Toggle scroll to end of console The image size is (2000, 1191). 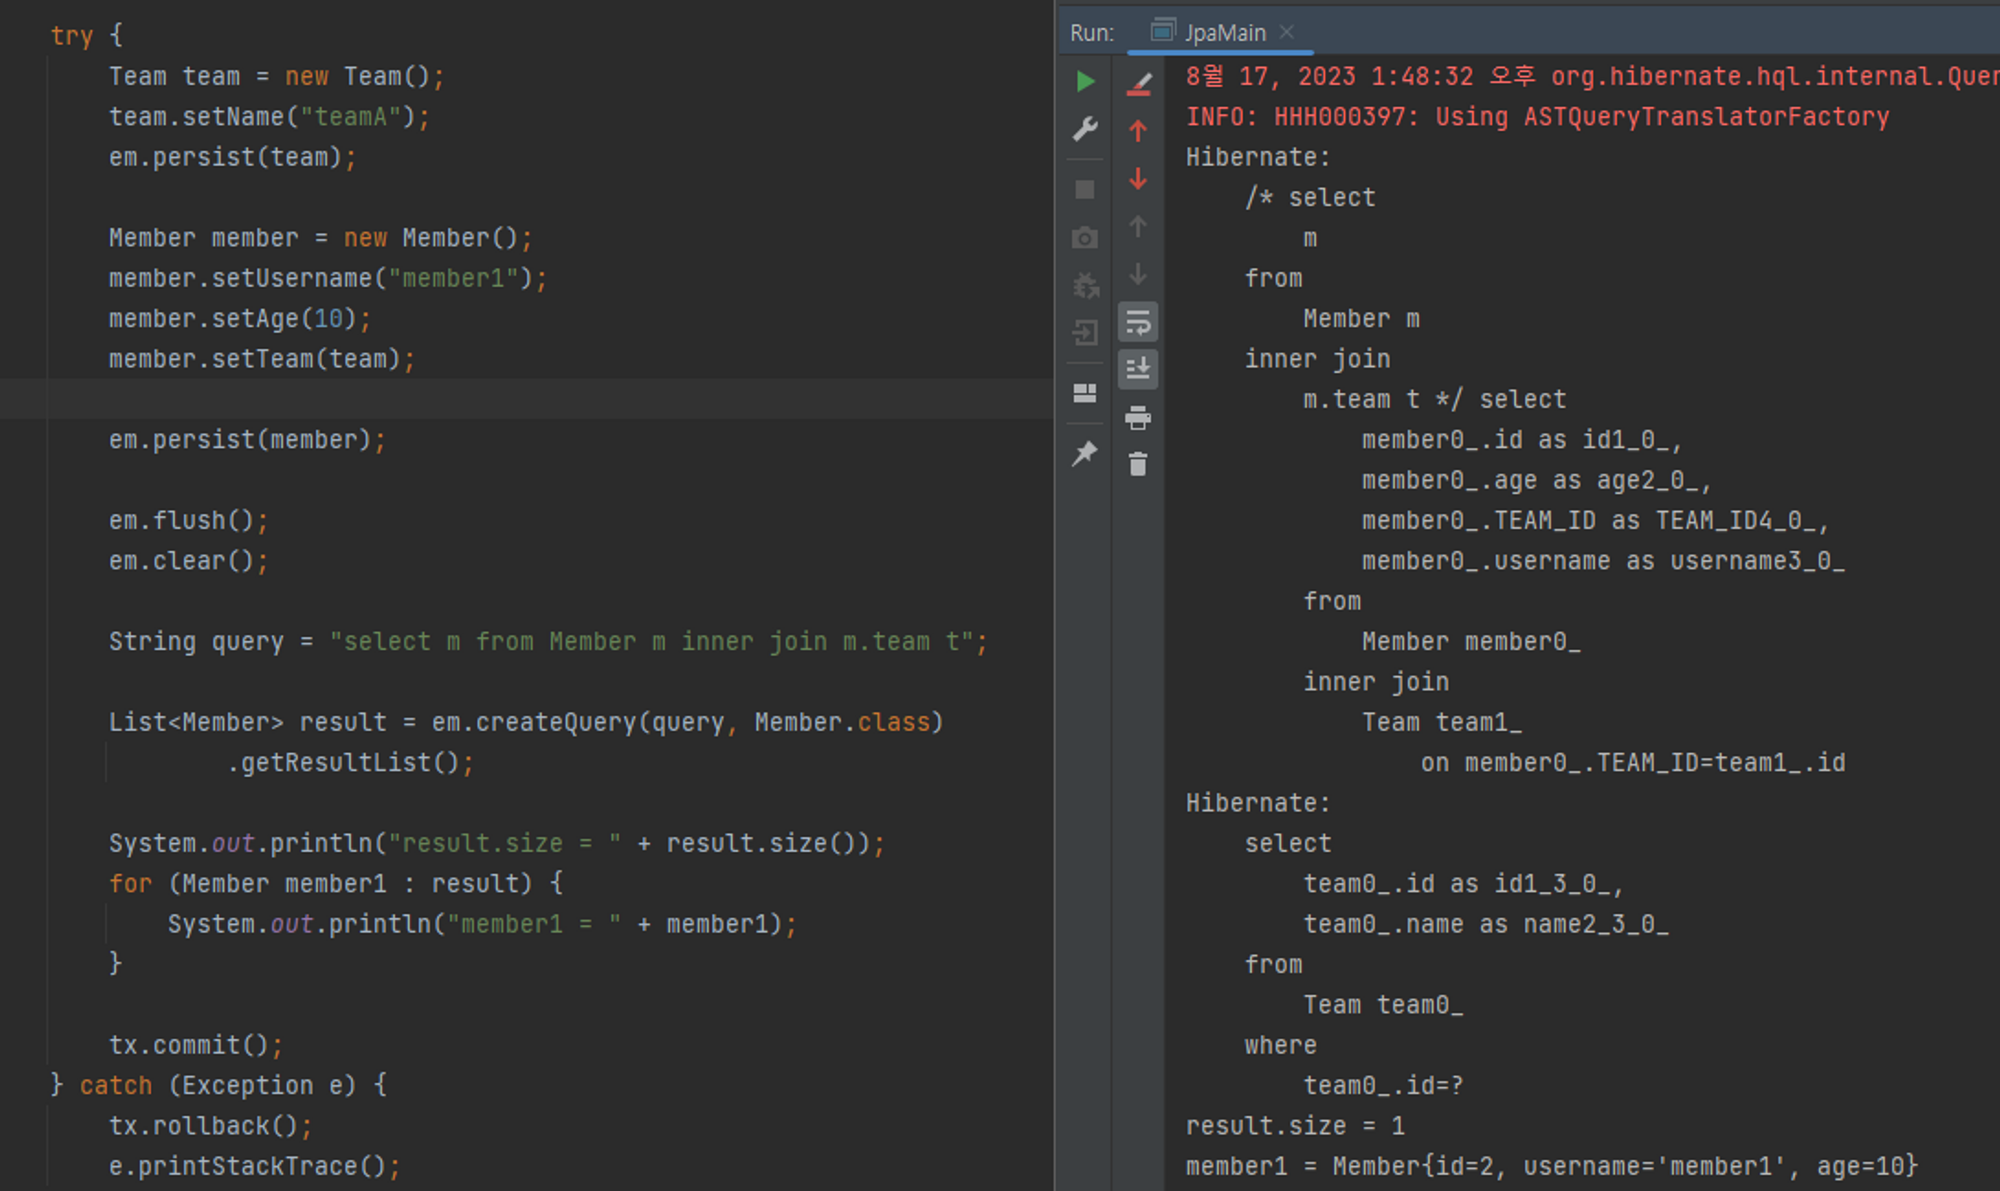[x=1138, y=369]
